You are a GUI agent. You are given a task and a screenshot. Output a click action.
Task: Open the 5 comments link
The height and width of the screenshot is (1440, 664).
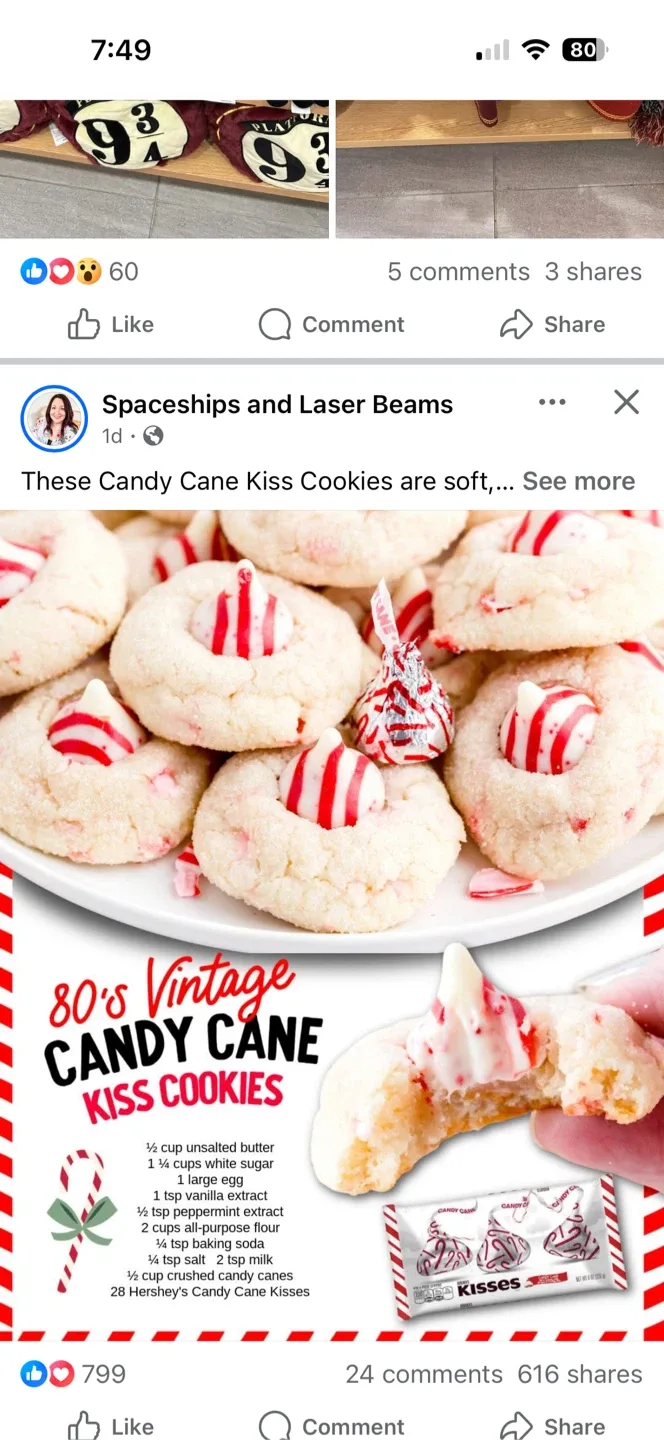click(x=459, y=272)
